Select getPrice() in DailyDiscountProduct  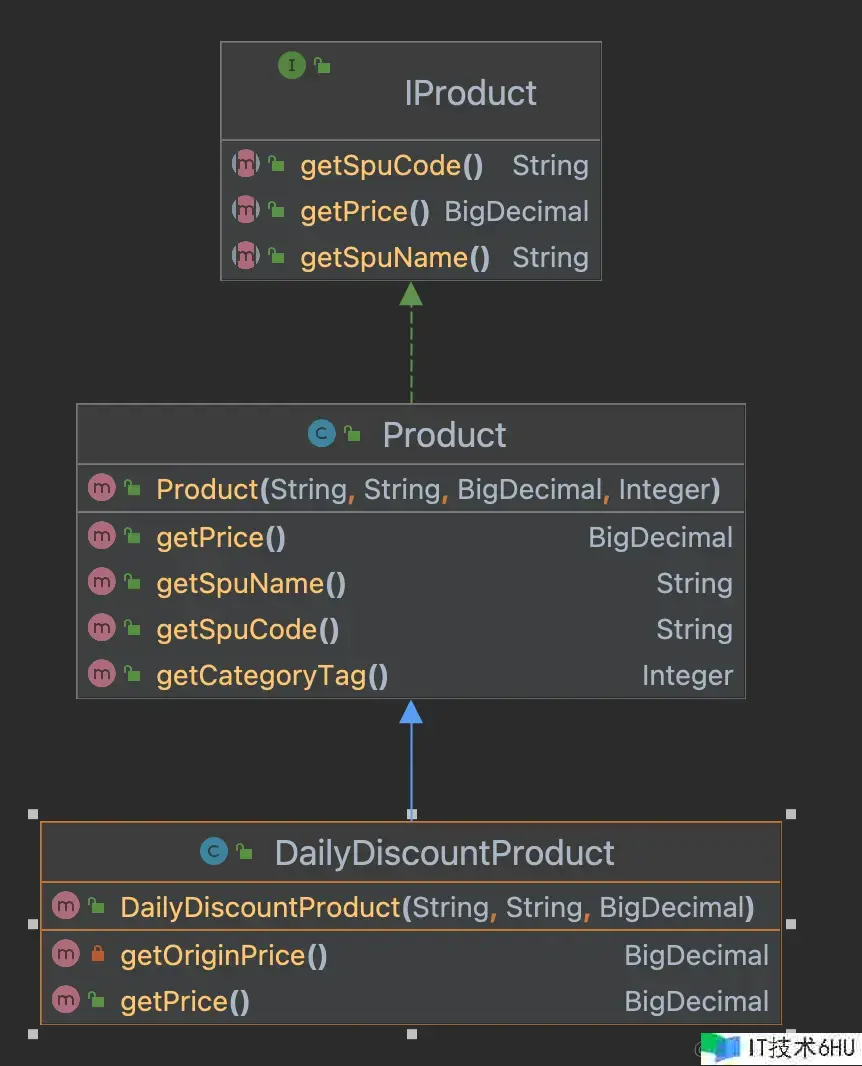[185, 1001]
